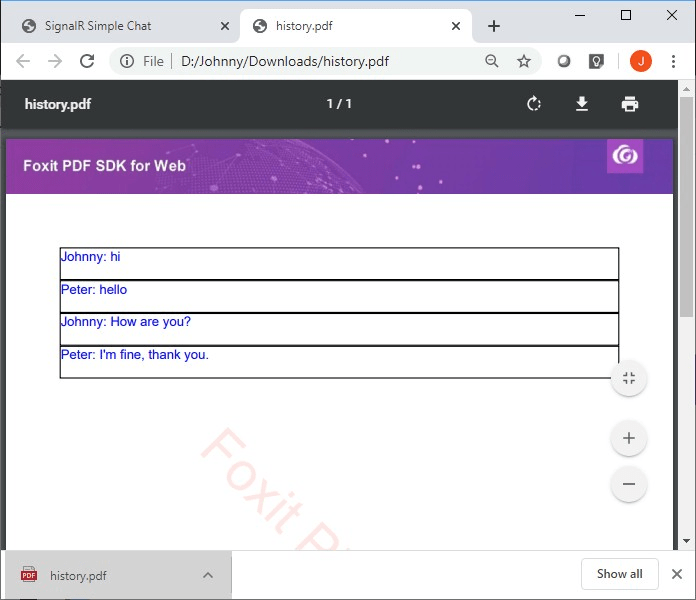This screenshot has height=600, width=696.
Task: Print the PDF document
Action: click(629, 104)
